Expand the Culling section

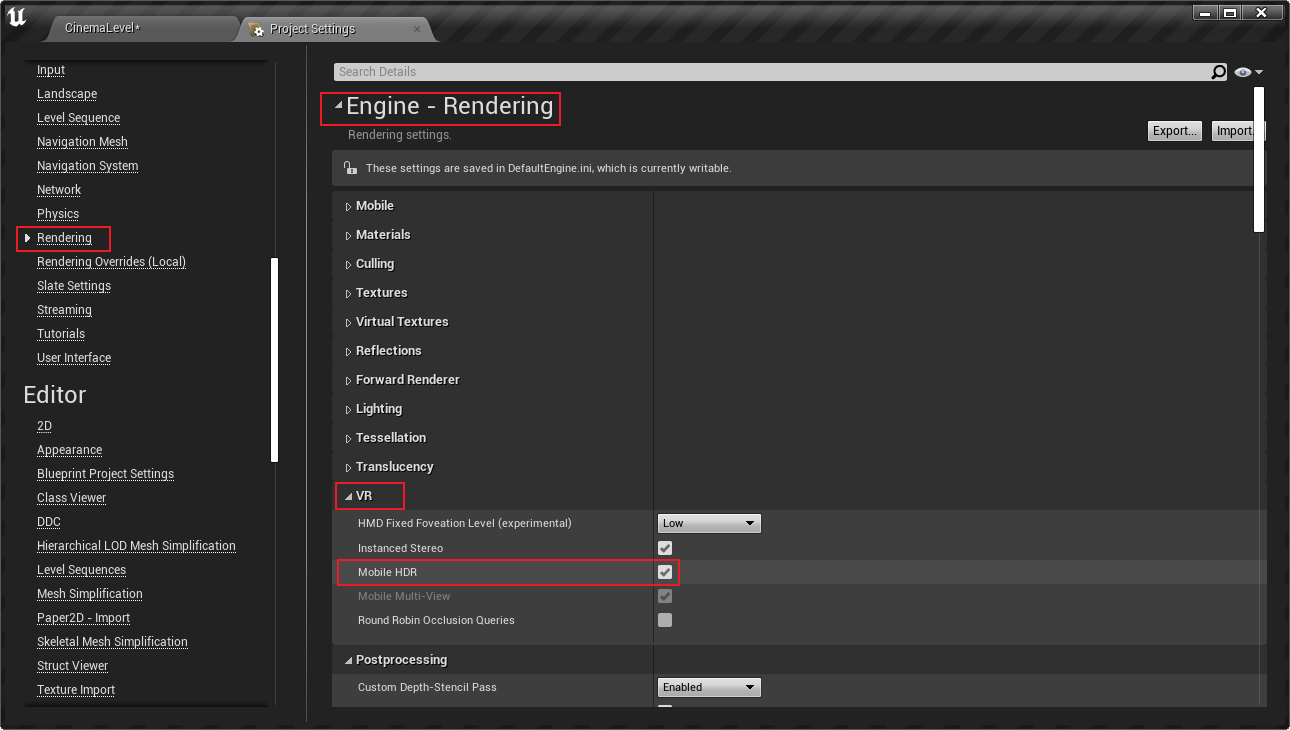[349, 264]
